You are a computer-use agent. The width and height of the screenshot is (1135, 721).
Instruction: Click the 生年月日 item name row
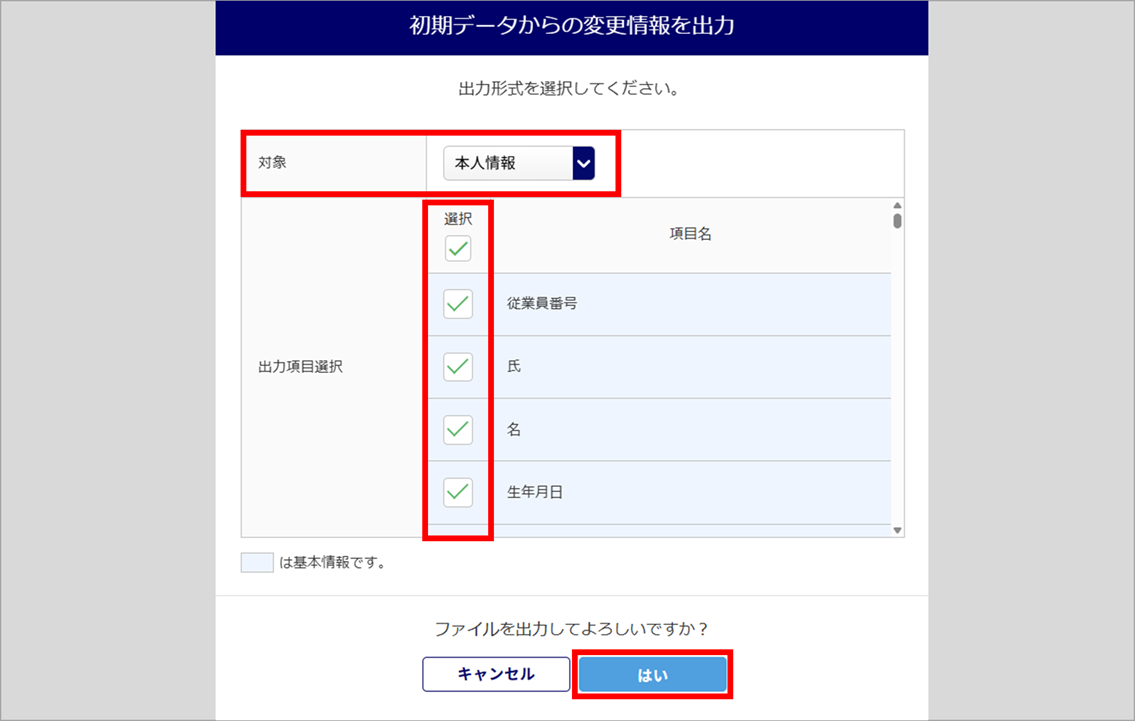pyautogui.click(x=690, y=492)
